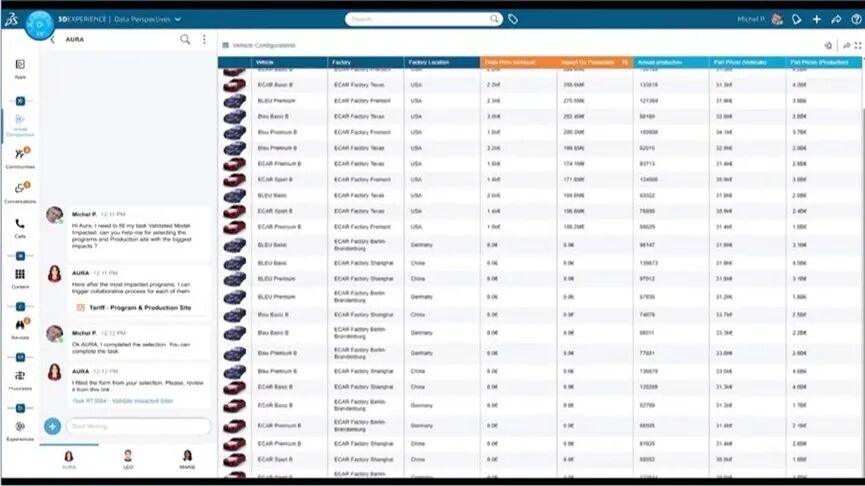Image resolution: width=865 pixels, height=486 pixels.
Task: Select car thumbnail of BLEU Premium Fremont row
Action: pyautogui.click(x=234, y=101)
